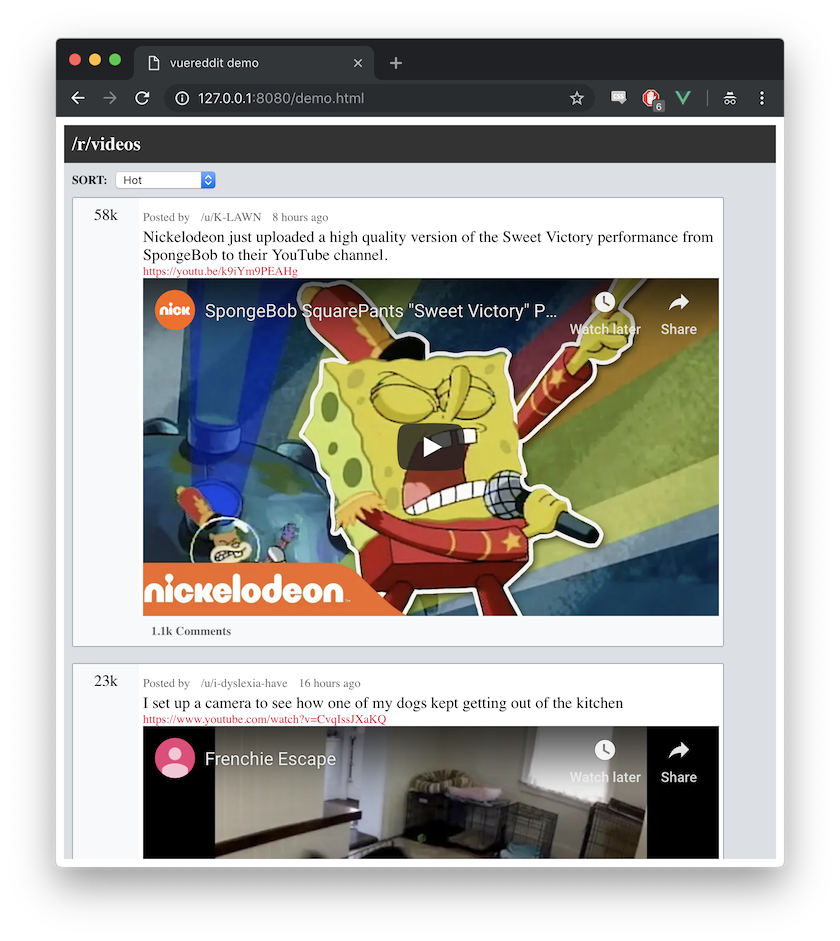
Task: Open the youtube.com/watch?v=CvqIssJXaKQ link
Action: (x=265, y=719)
